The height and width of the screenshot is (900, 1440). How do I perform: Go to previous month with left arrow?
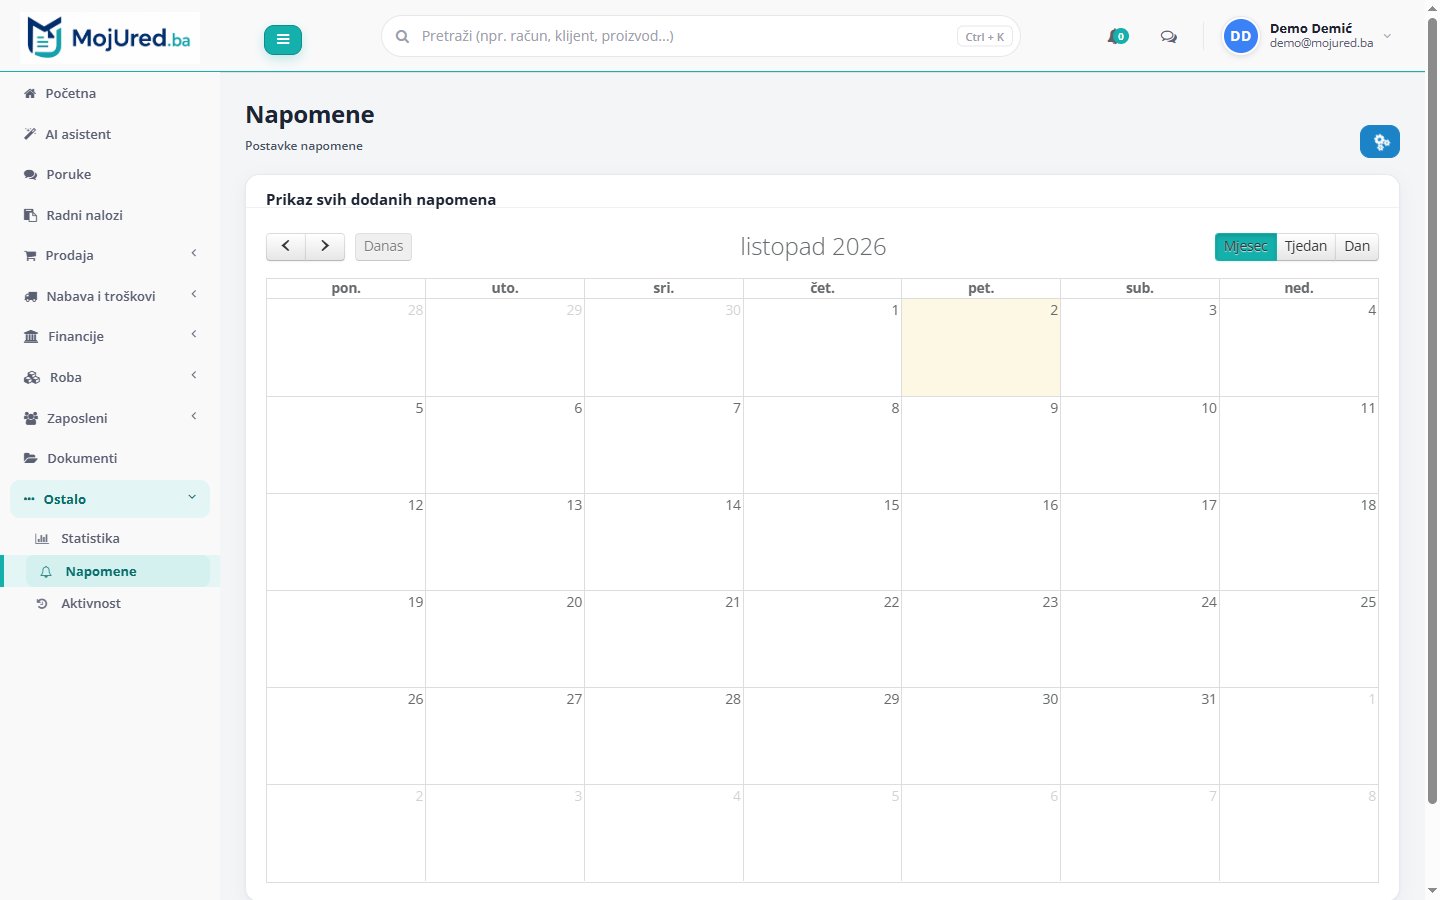(x=286, y=246)
